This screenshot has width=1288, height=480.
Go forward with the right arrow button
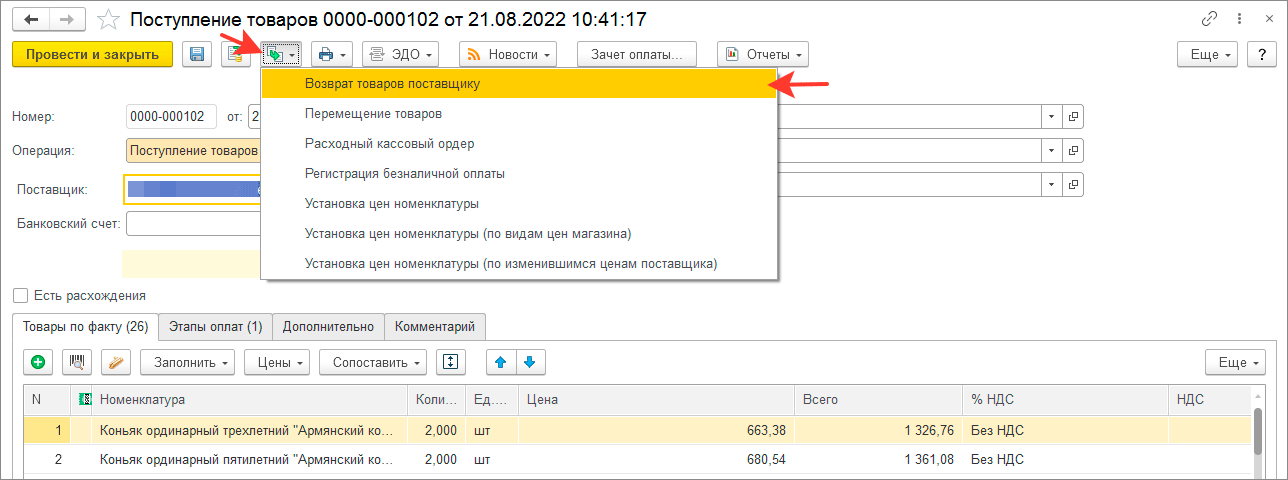pyautogui.click(x=70, y=20)
